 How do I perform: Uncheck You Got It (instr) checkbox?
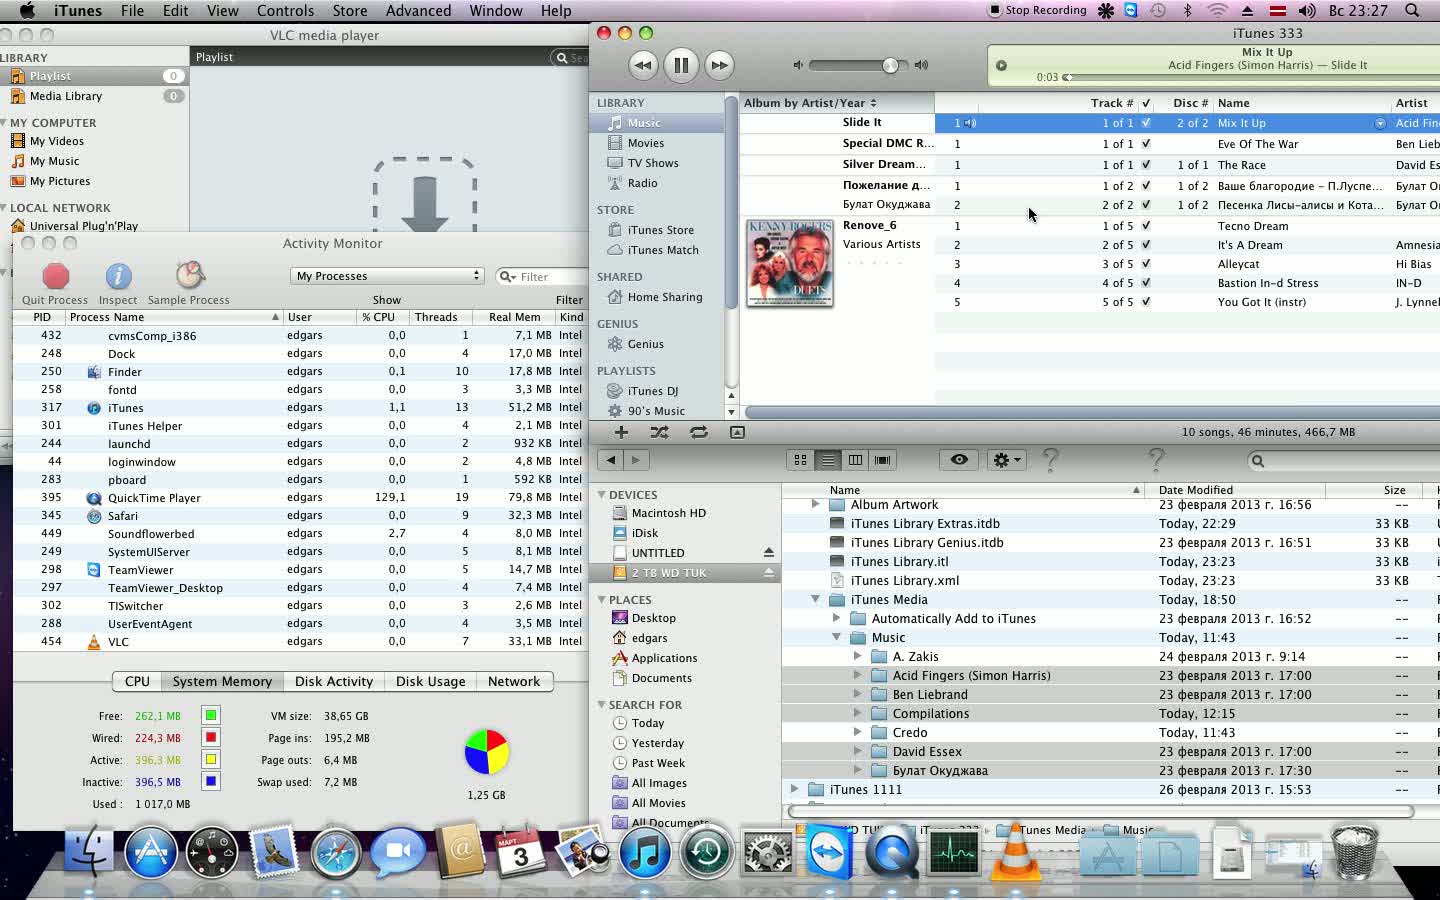tap(1146, 302)
